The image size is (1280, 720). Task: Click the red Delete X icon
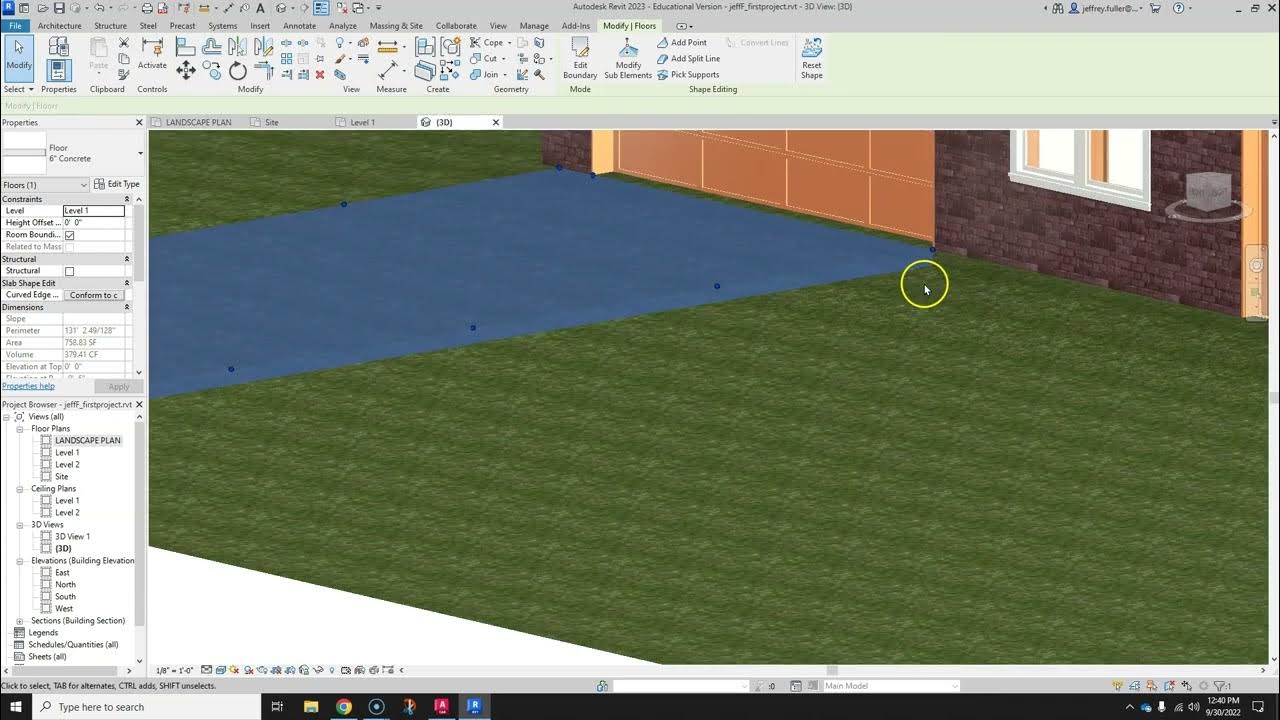[x=320, y=75]
